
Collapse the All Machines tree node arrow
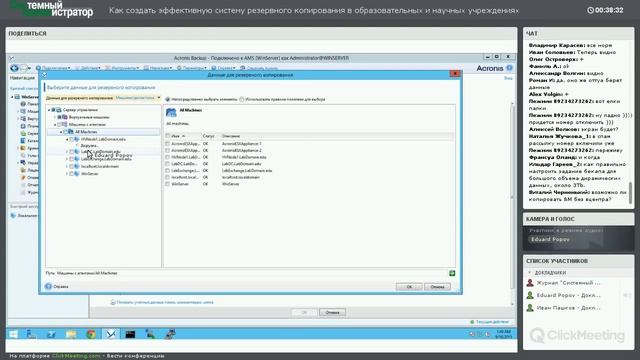(61, 132)
